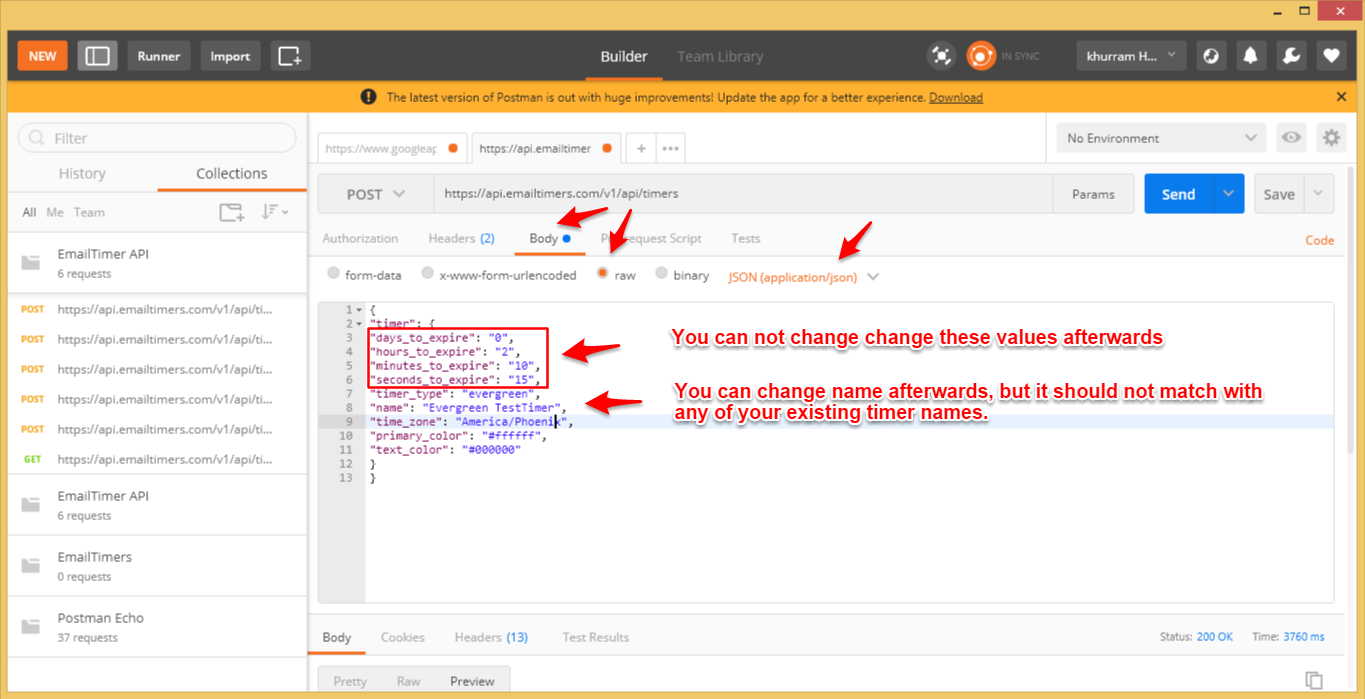Click the orange Code link
The image size is (1365, 699).
click(x=1319, y=240)
